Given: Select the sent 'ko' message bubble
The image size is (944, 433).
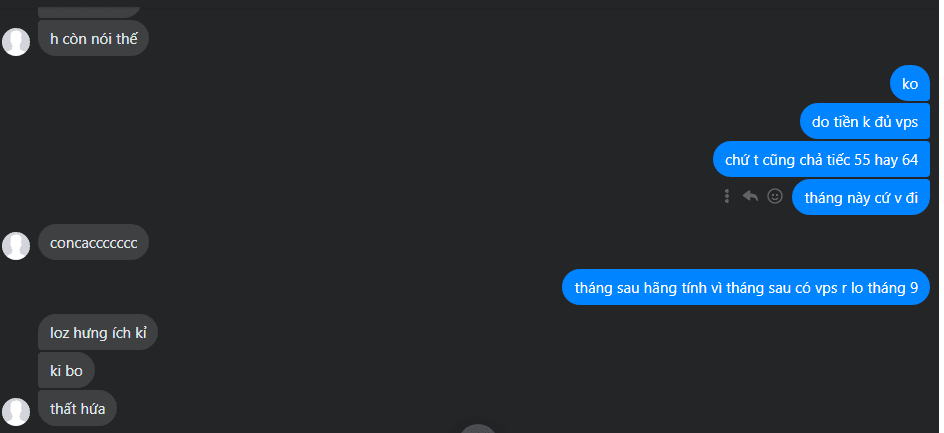Looking at the screenshot, I should tap(910, 84).
